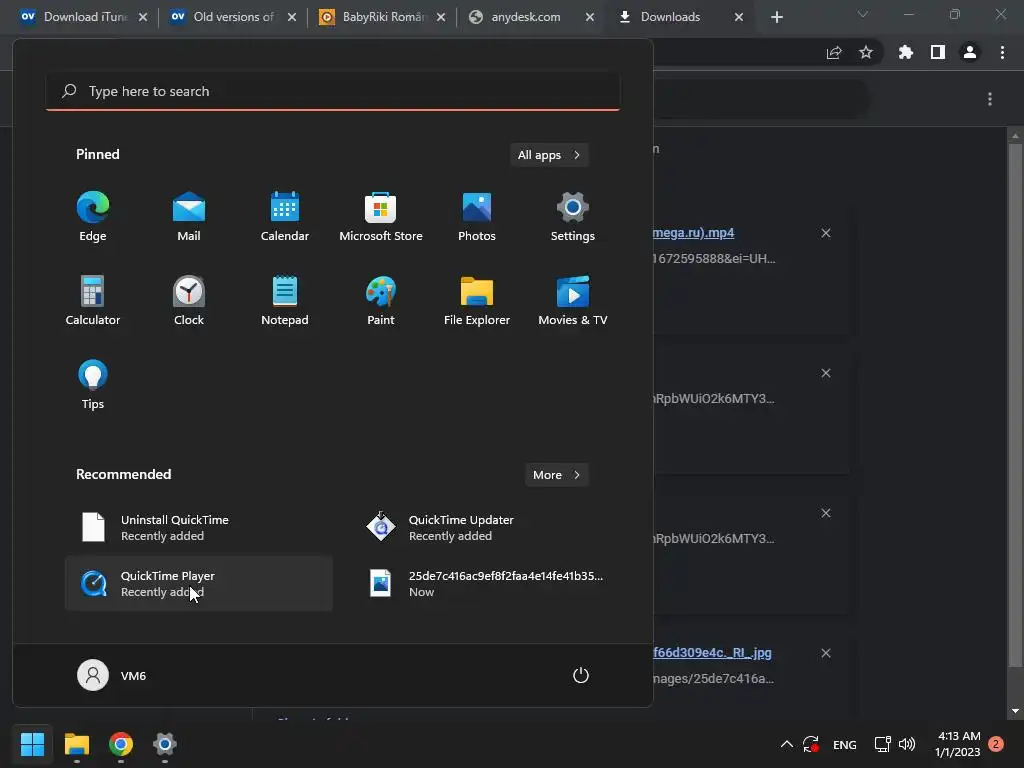Image resolution: width=1024 pixels, height=768 pixels.
Task: Open the network status tray icon
Action: coord(882,744)
